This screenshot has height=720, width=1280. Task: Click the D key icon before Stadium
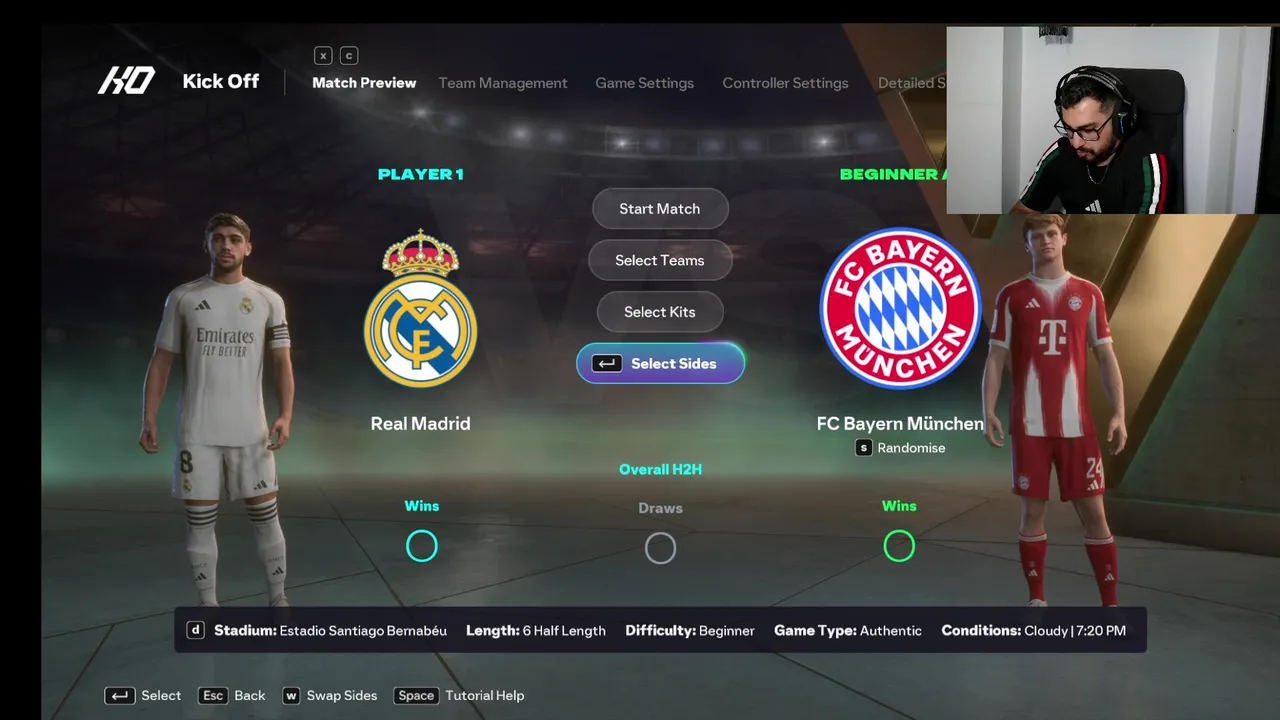coord(196,631)
